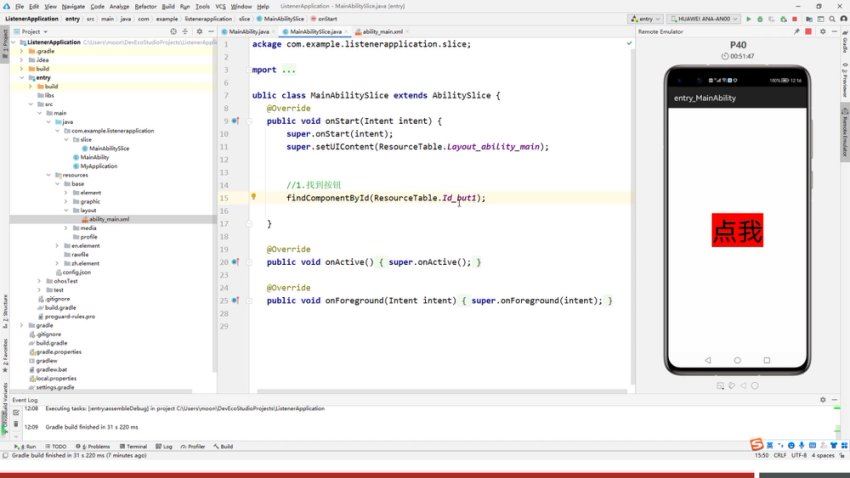Click the Sogou input method S icon
This screenshot has height=478, width=850.
(756, 445)
